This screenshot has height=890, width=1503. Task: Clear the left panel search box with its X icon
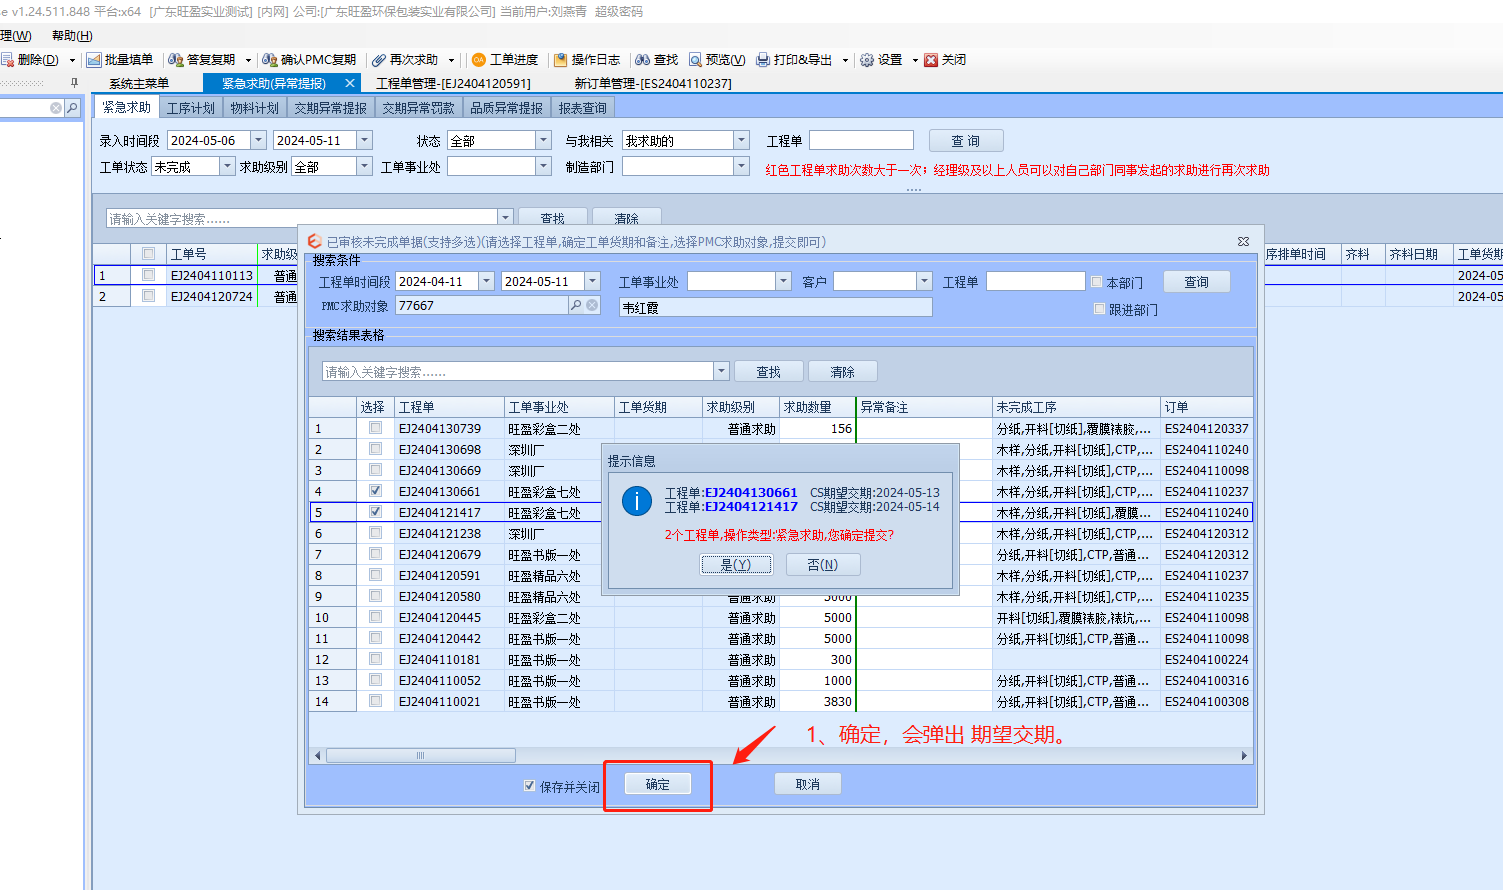[x=56, y=107]
